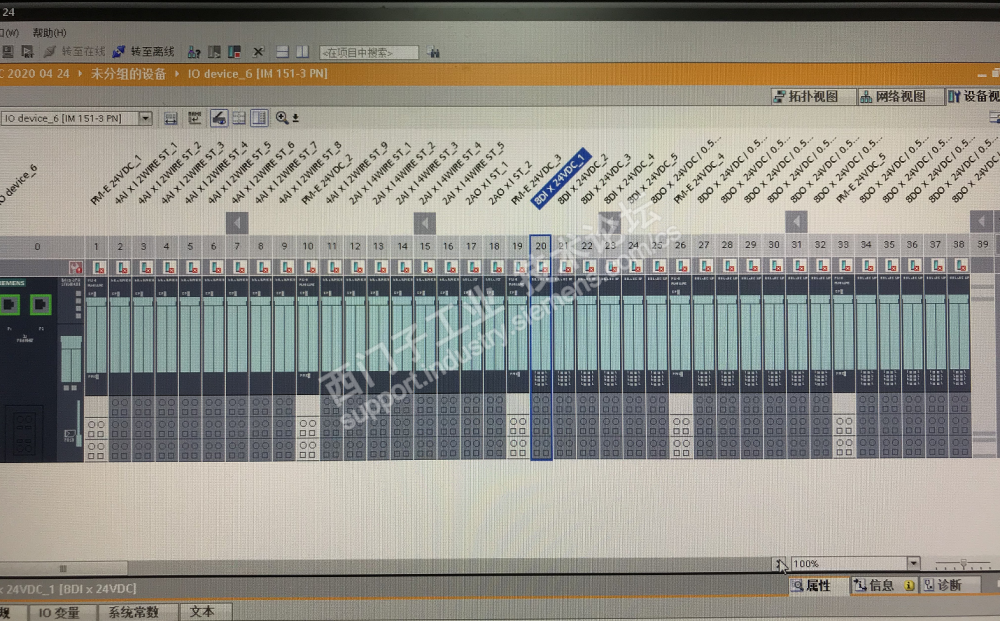The width and height of the screenshot is (1000, 621).
Task: Click the PM-E 24VDC_1 module label
Action: coord(116,180)
